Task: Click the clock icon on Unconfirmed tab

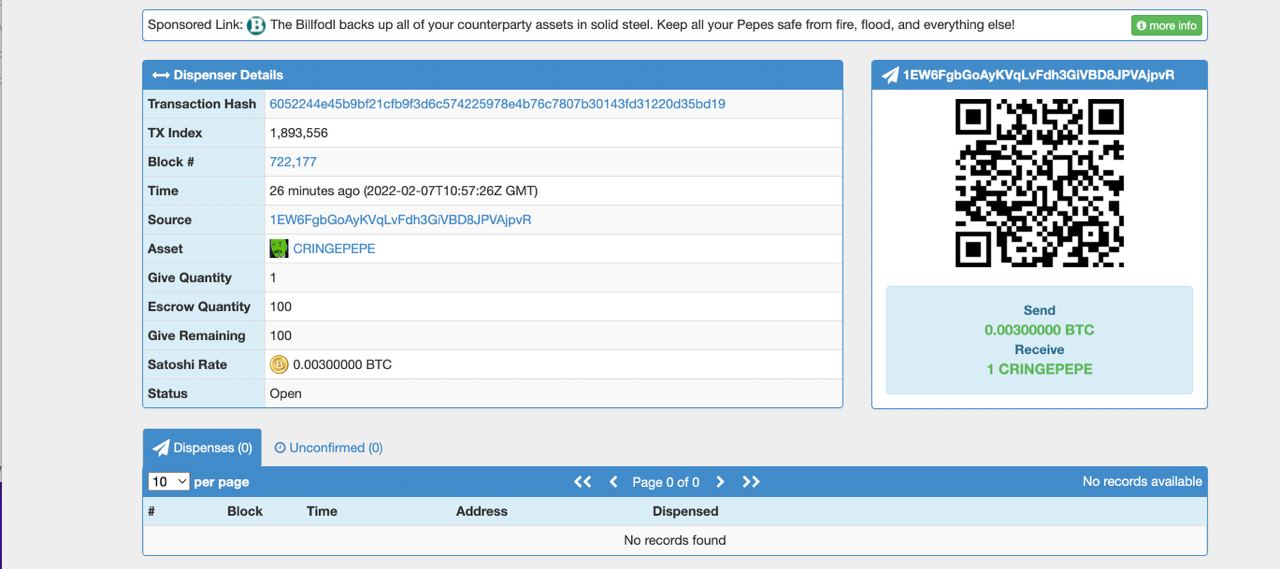Action: coord(280,448)
